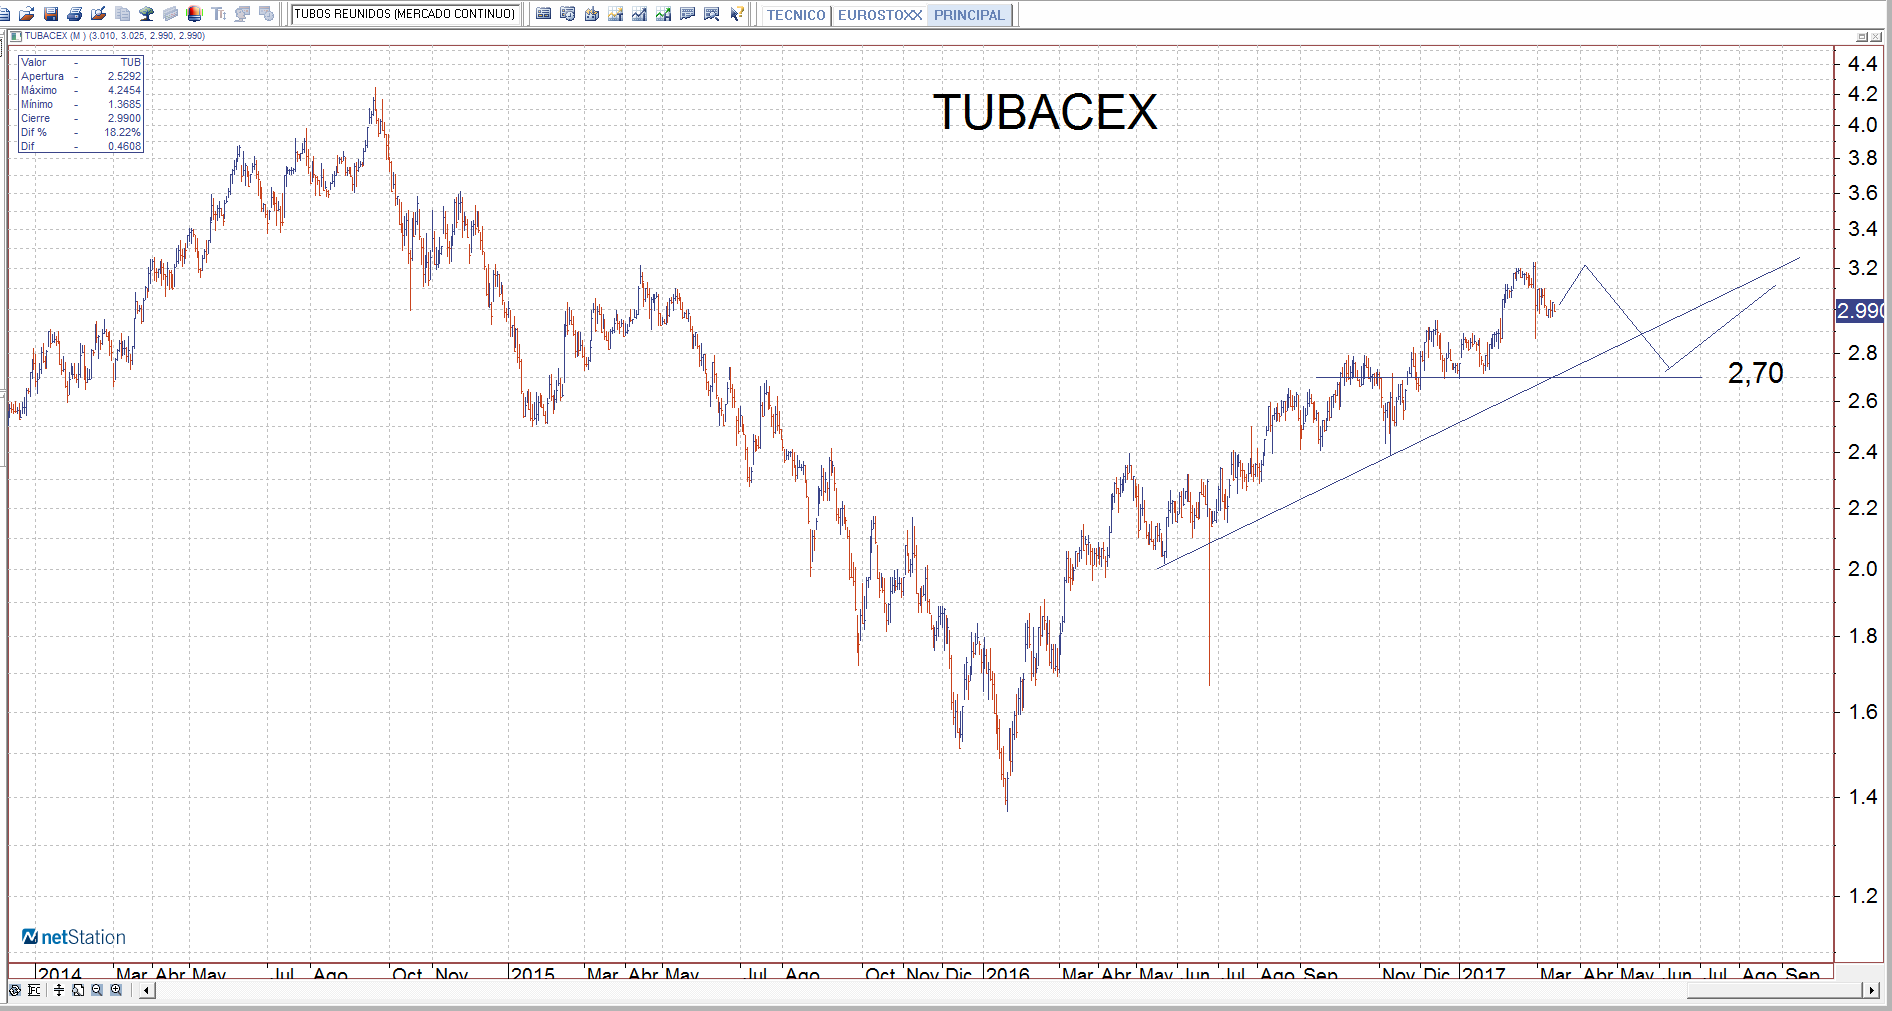Click the vertical scale adjust icon

click(x=59, y=990)
